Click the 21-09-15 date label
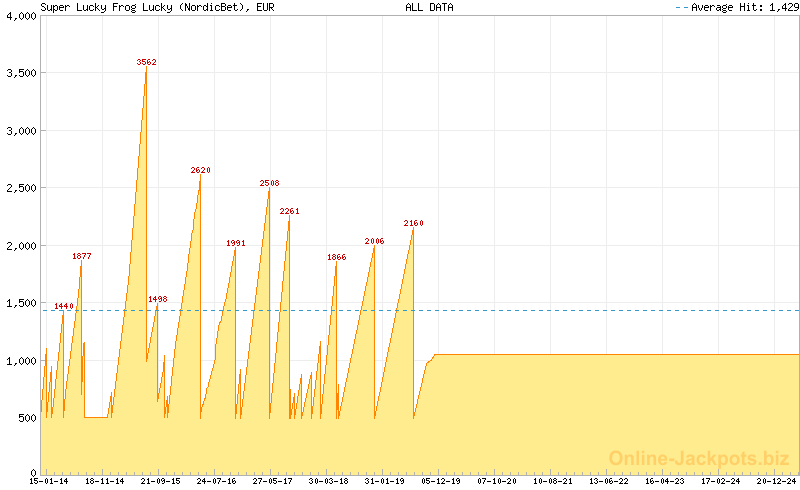Screen dimensions: 800x490 tap(161, 481)
